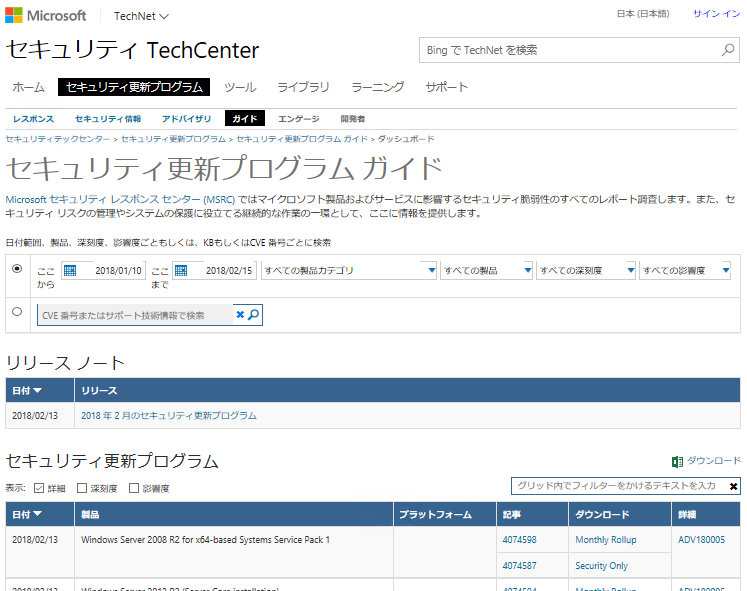Click the リリース column header
747x591 pixels.
pos(407,391)
